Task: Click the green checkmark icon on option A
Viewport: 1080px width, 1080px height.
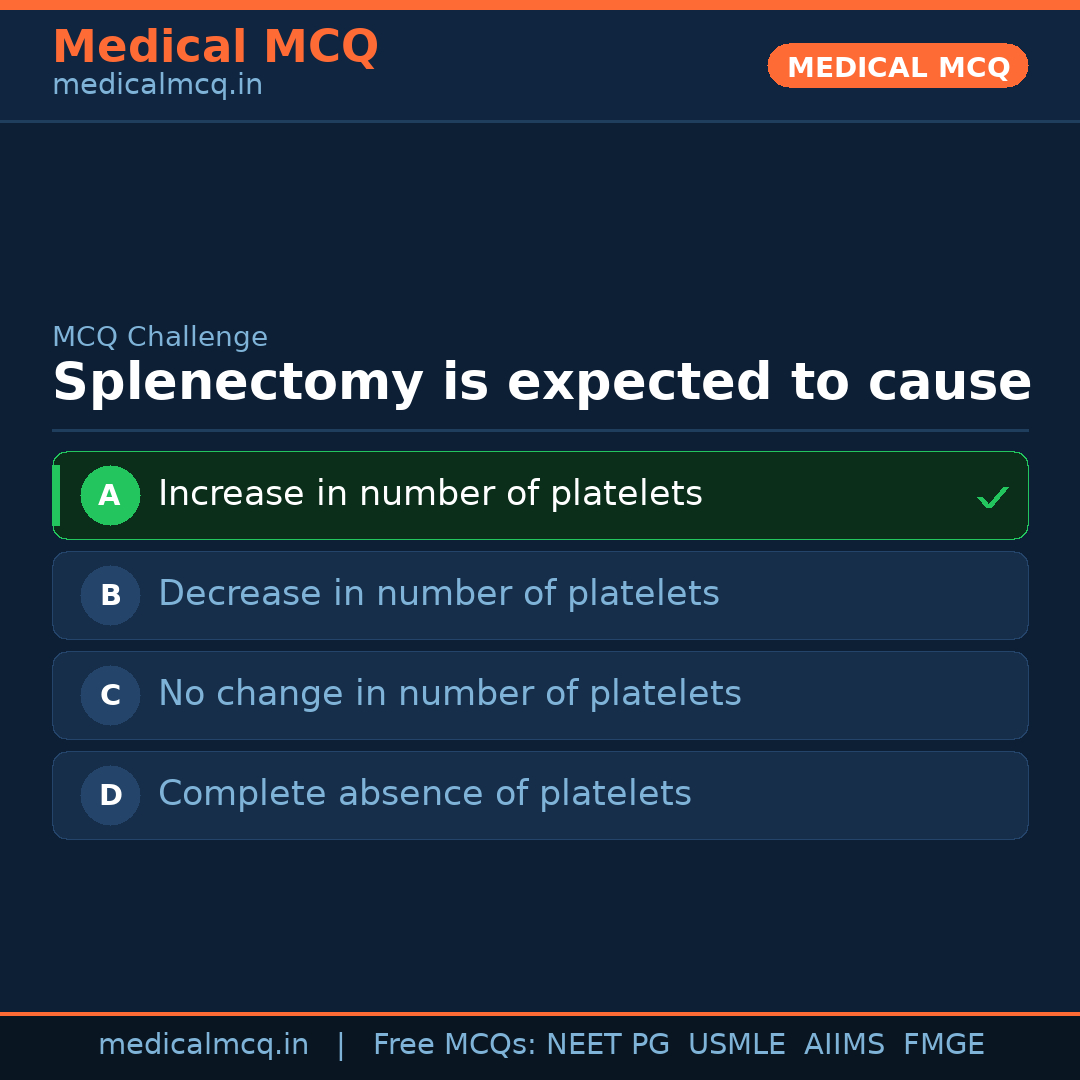Action: pos(992,497)
